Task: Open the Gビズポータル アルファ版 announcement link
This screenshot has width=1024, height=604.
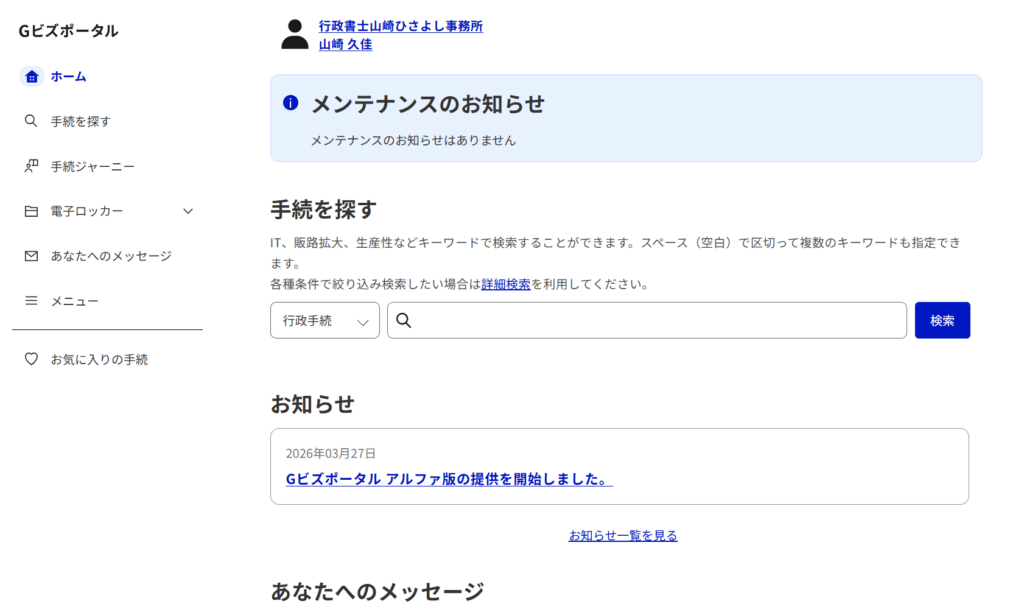Action: click(449, 479)
